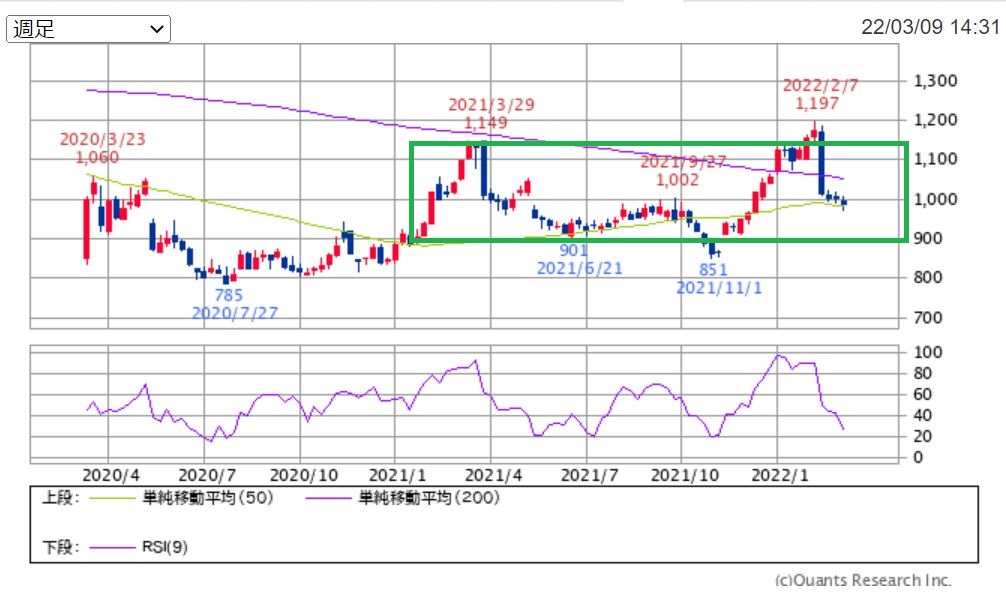This screenshot has width=1006, height=595.
Task: Click the 2022/2/7 high date annotation
Action: point(821,85)
